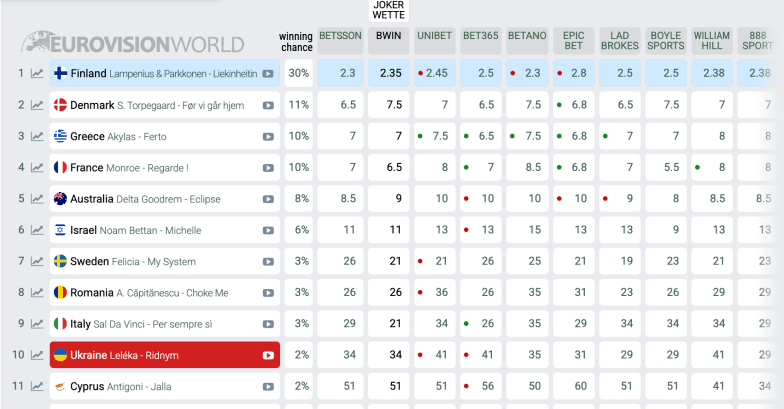Screen dimensions: 784x409
Task: Play the Ukraine Ridnym video
Action: pos(268,355)
